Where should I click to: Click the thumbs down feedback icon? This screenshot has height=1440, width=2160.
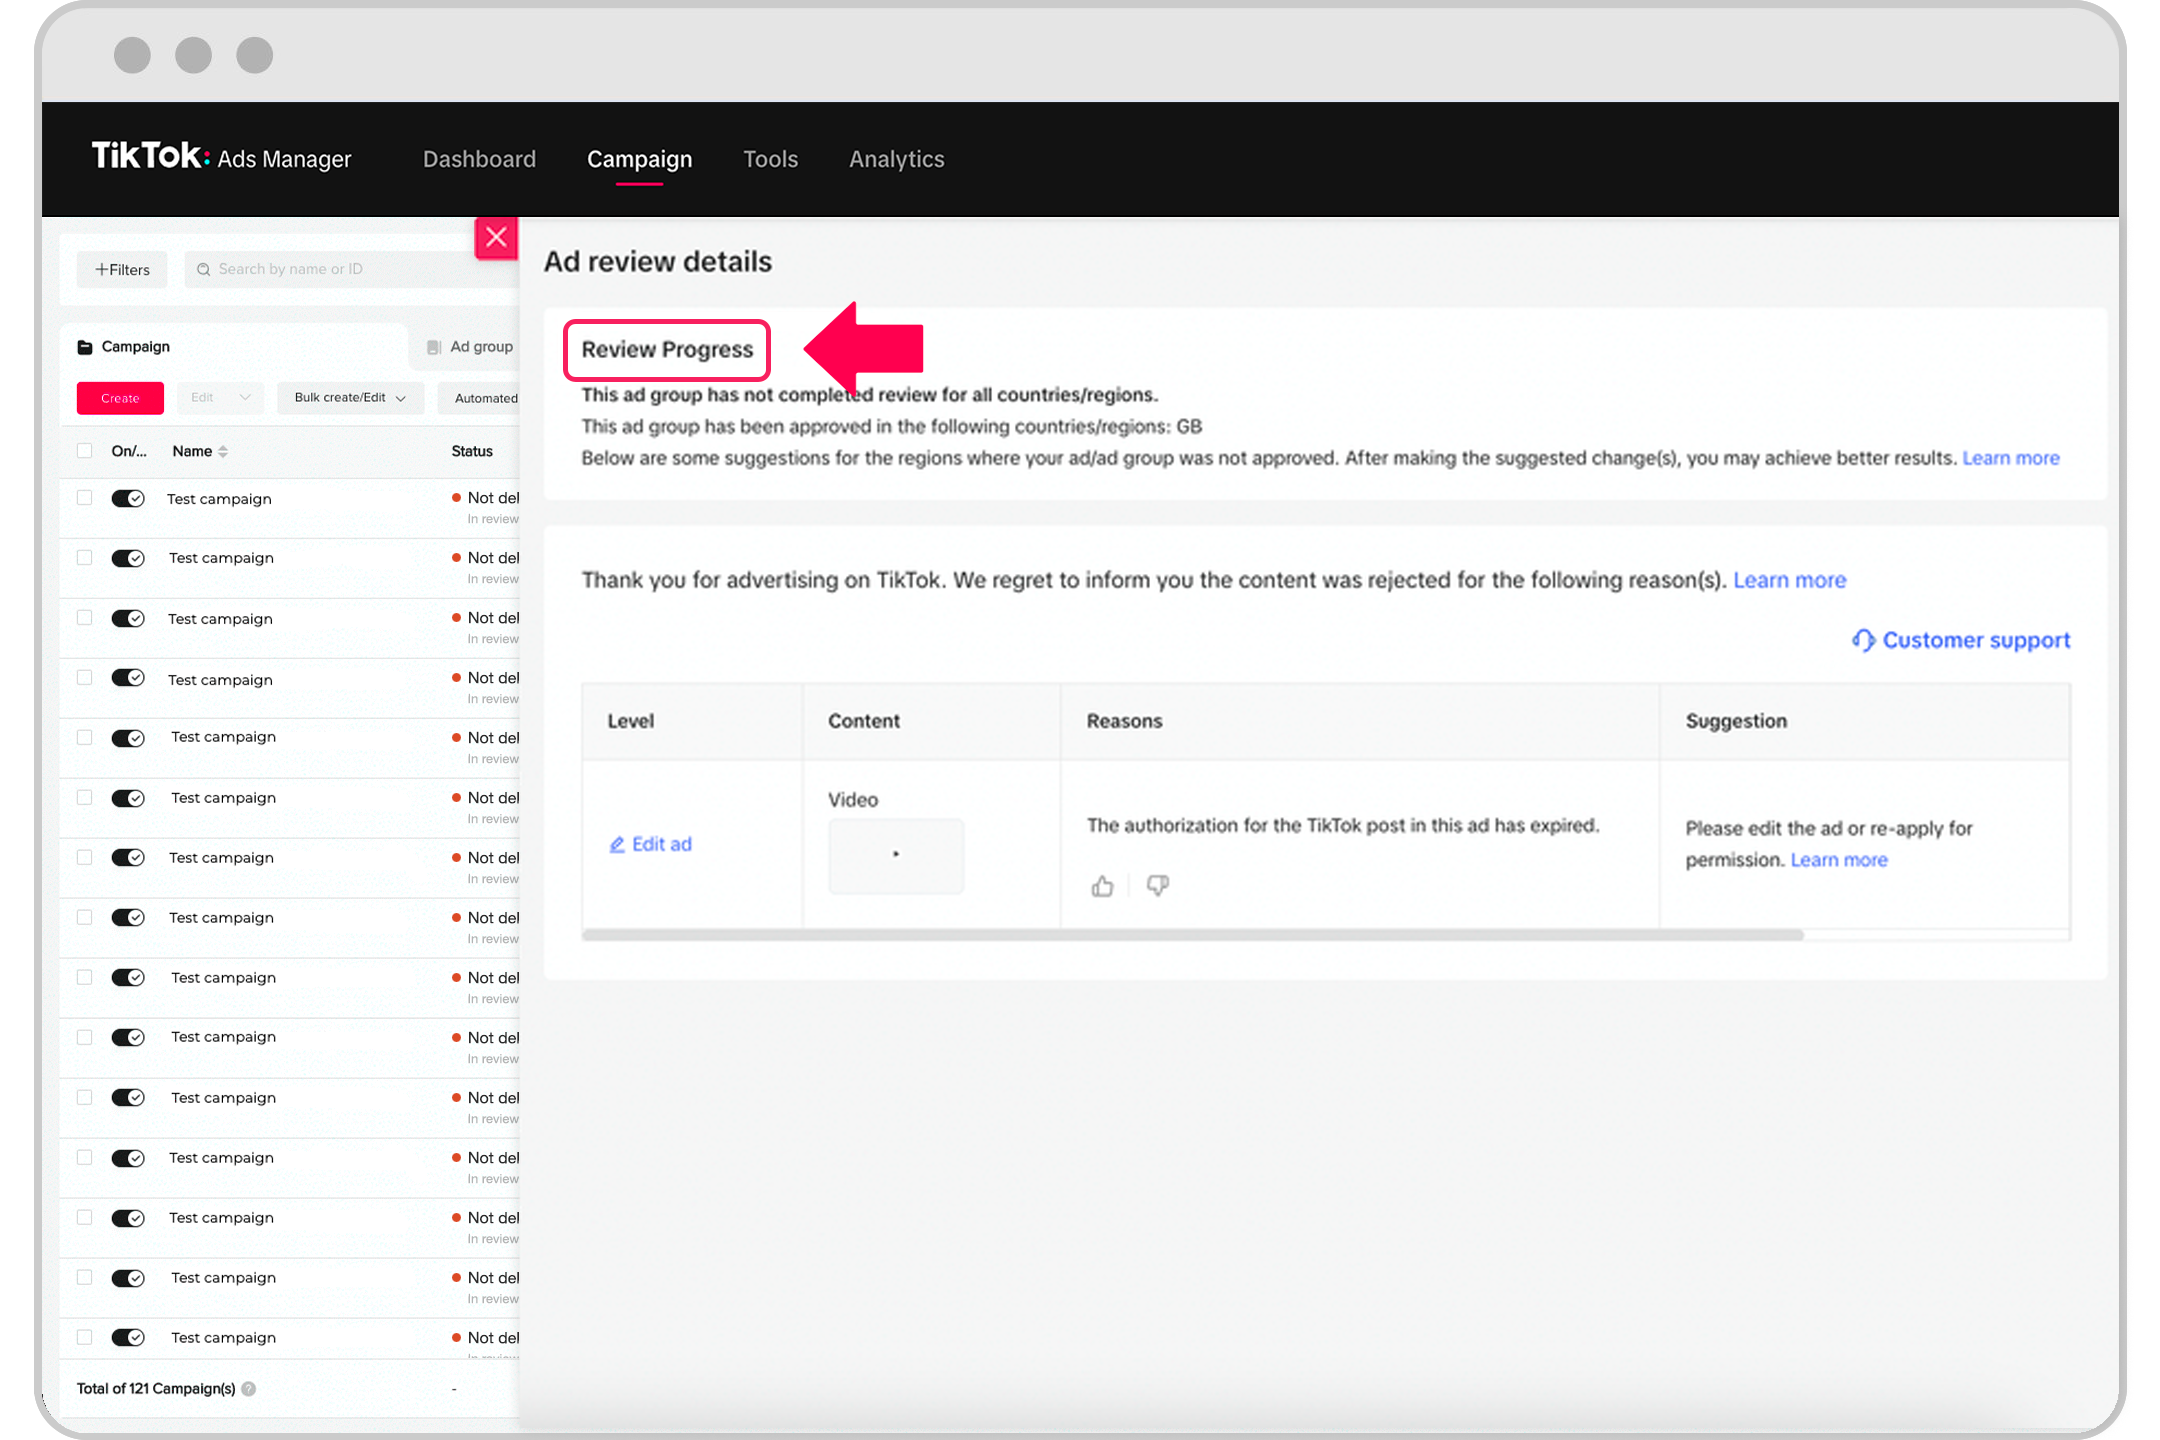pyautogui.click(x=1157, y=886)
